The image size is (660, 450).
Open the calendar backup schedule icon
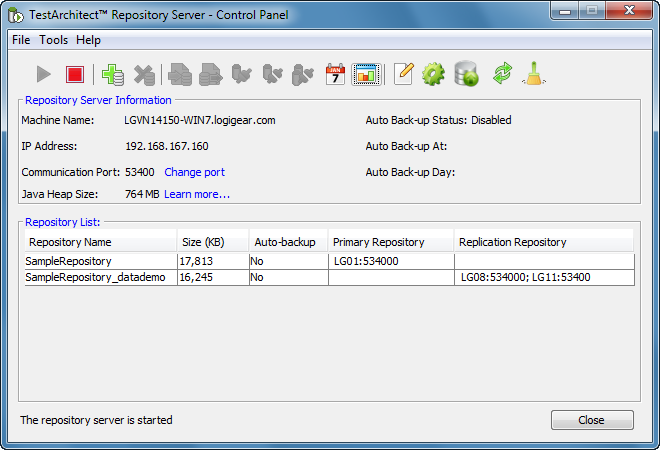click(335, 74)
